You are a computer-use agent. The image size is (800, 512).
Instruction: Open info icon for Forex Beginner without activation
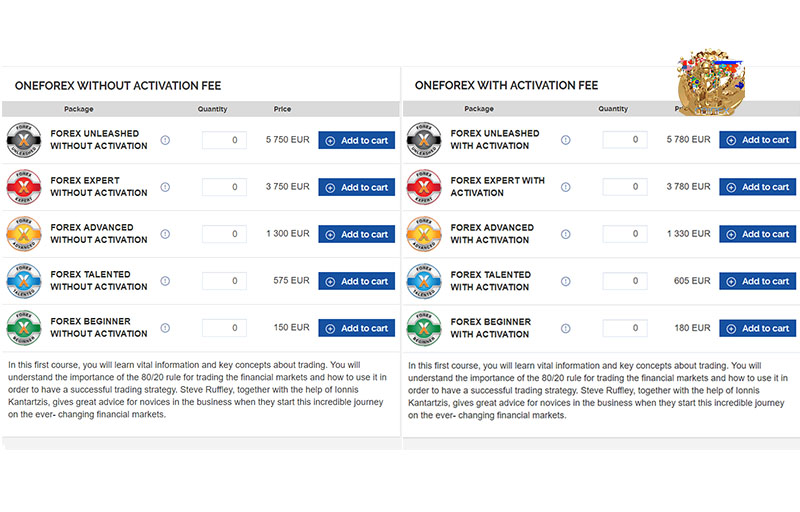click(165, 328)
